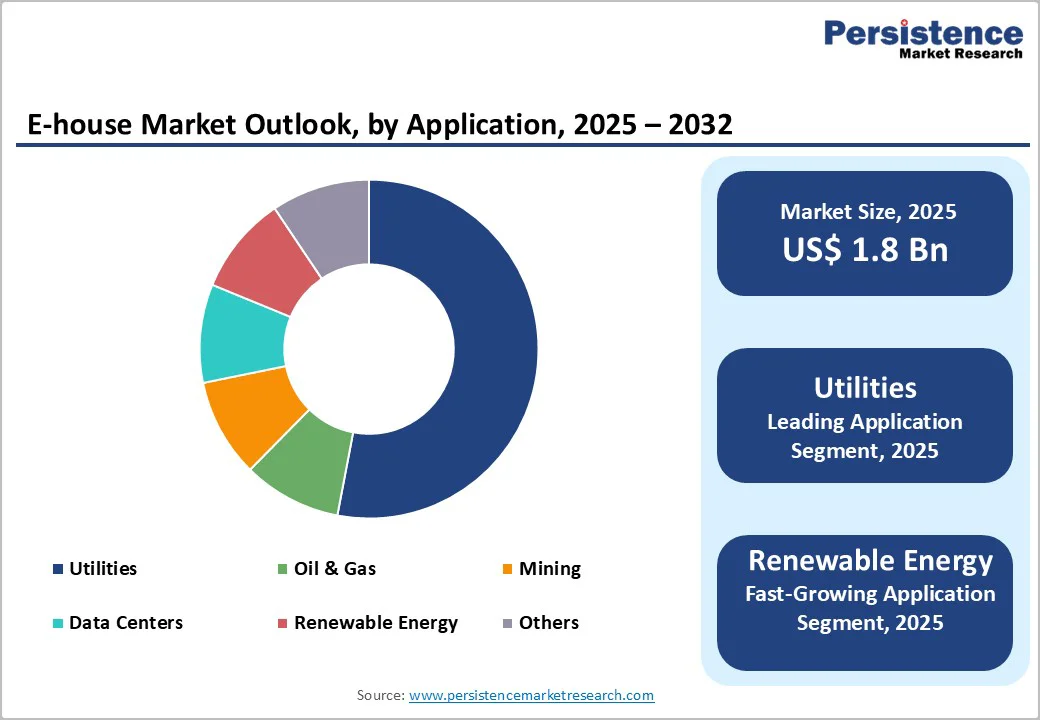
Task: Select the teal Data Centers legend marker
Action: pyautogui.click(x=57, y=622)
